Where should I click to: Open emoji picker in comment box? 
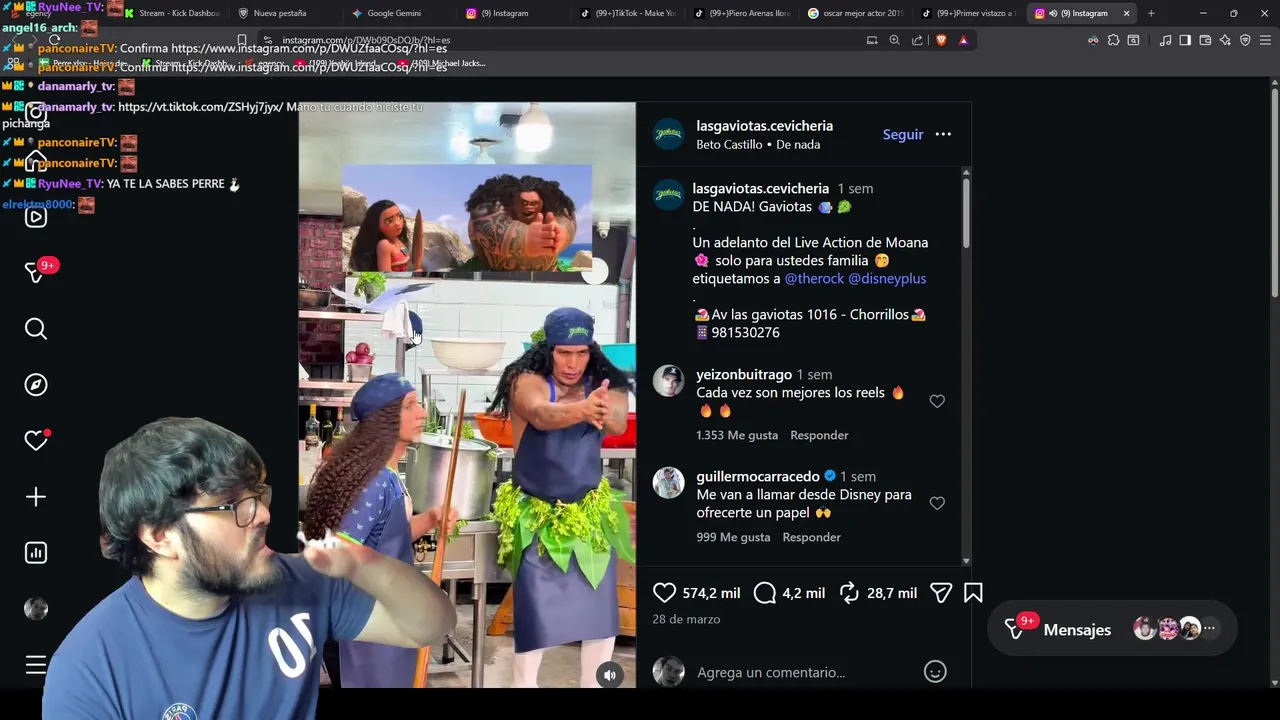tap(935, 672)
